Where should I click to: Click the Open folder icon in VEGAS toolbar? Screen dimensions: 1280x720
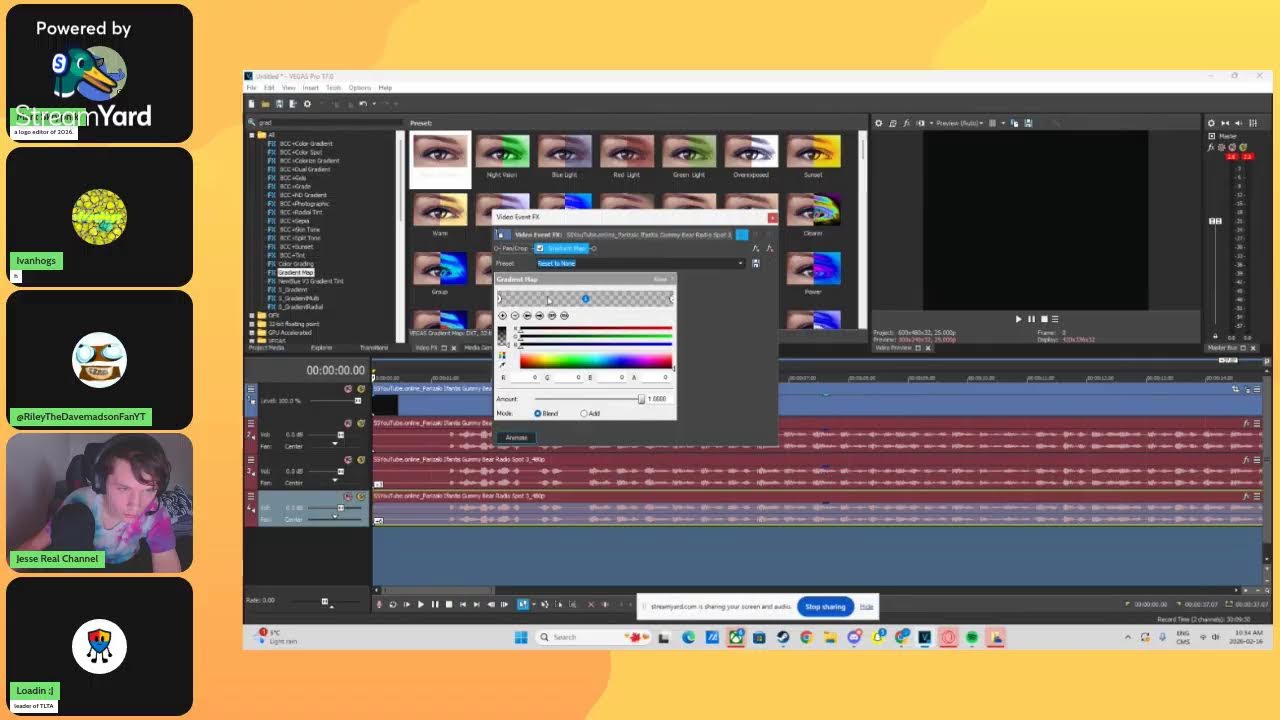coord(265,104)
